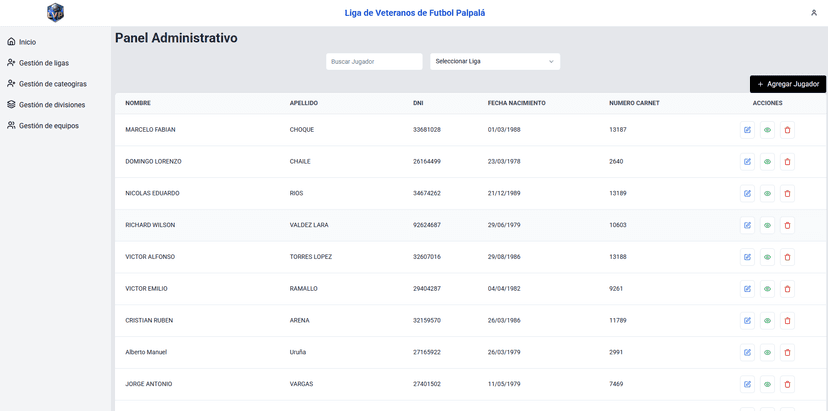Screen dimensions: 828x411
Task: Go to Inicio in the sidebar
Action: (x=27, y=42)
